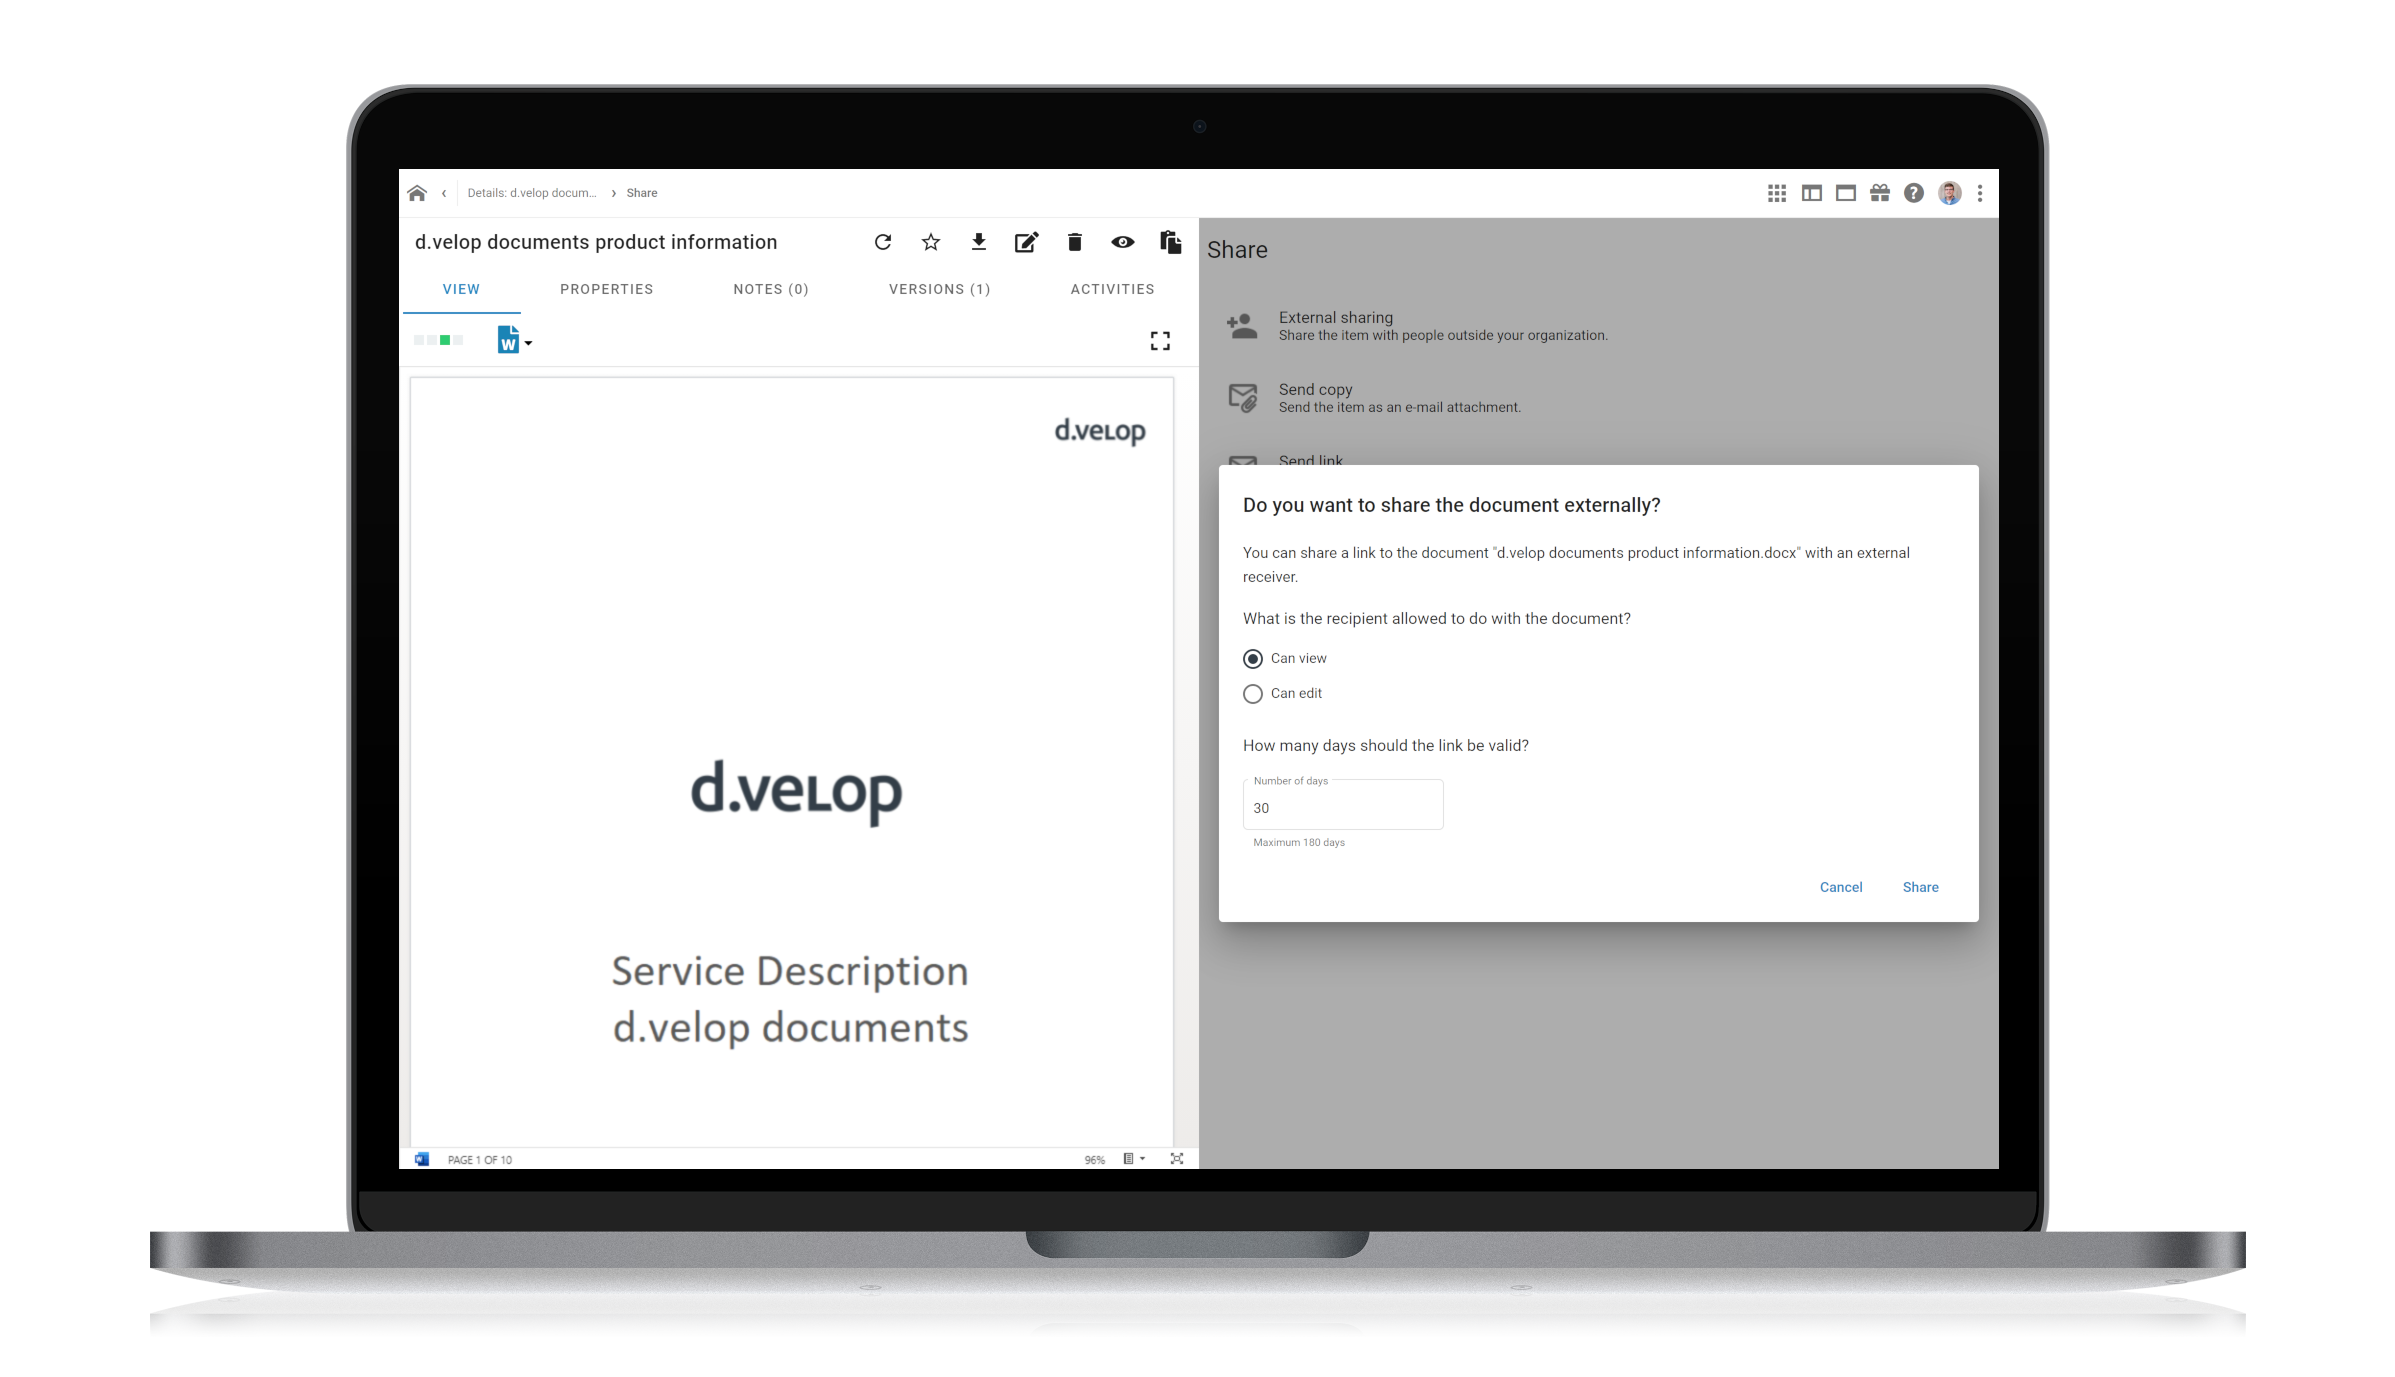Delete the document with trash icon
The height and width of the screenshot is (1377, 2395).
click(1075, 242)
